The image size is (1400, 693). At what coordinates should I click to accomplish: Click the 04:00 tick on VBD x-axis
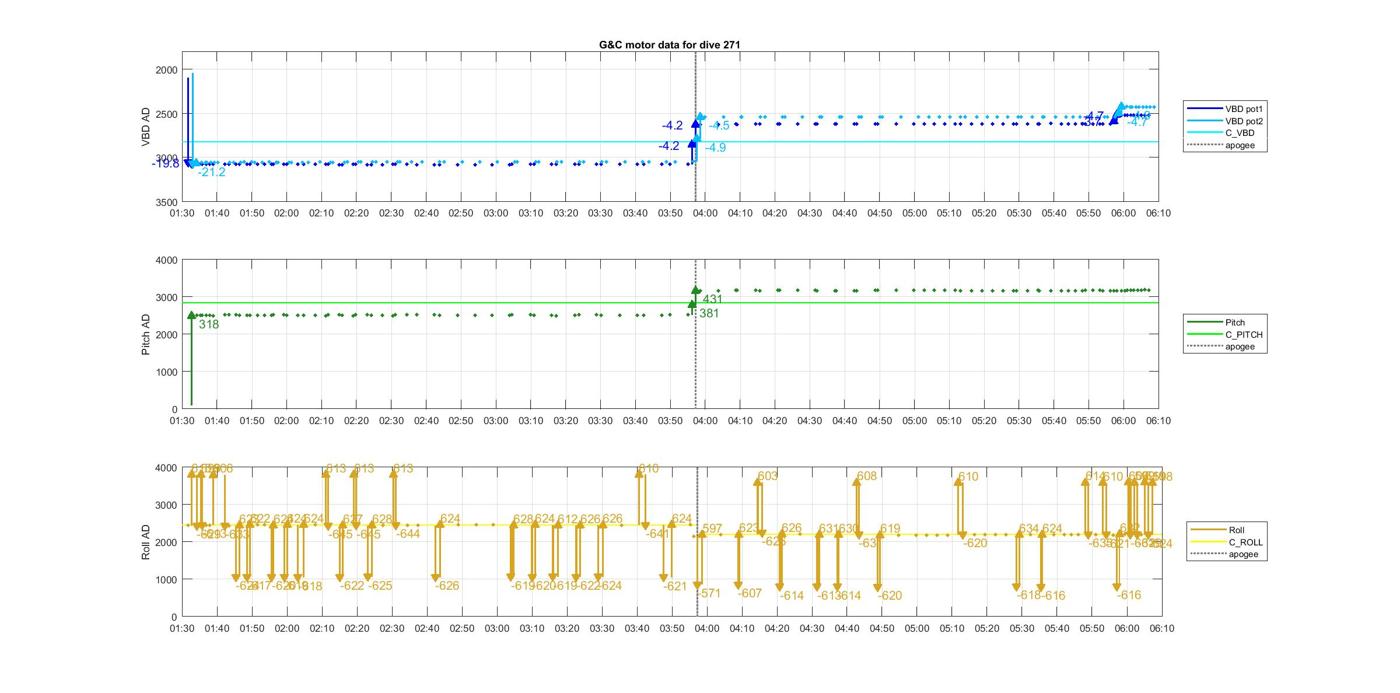pos(705,213)
